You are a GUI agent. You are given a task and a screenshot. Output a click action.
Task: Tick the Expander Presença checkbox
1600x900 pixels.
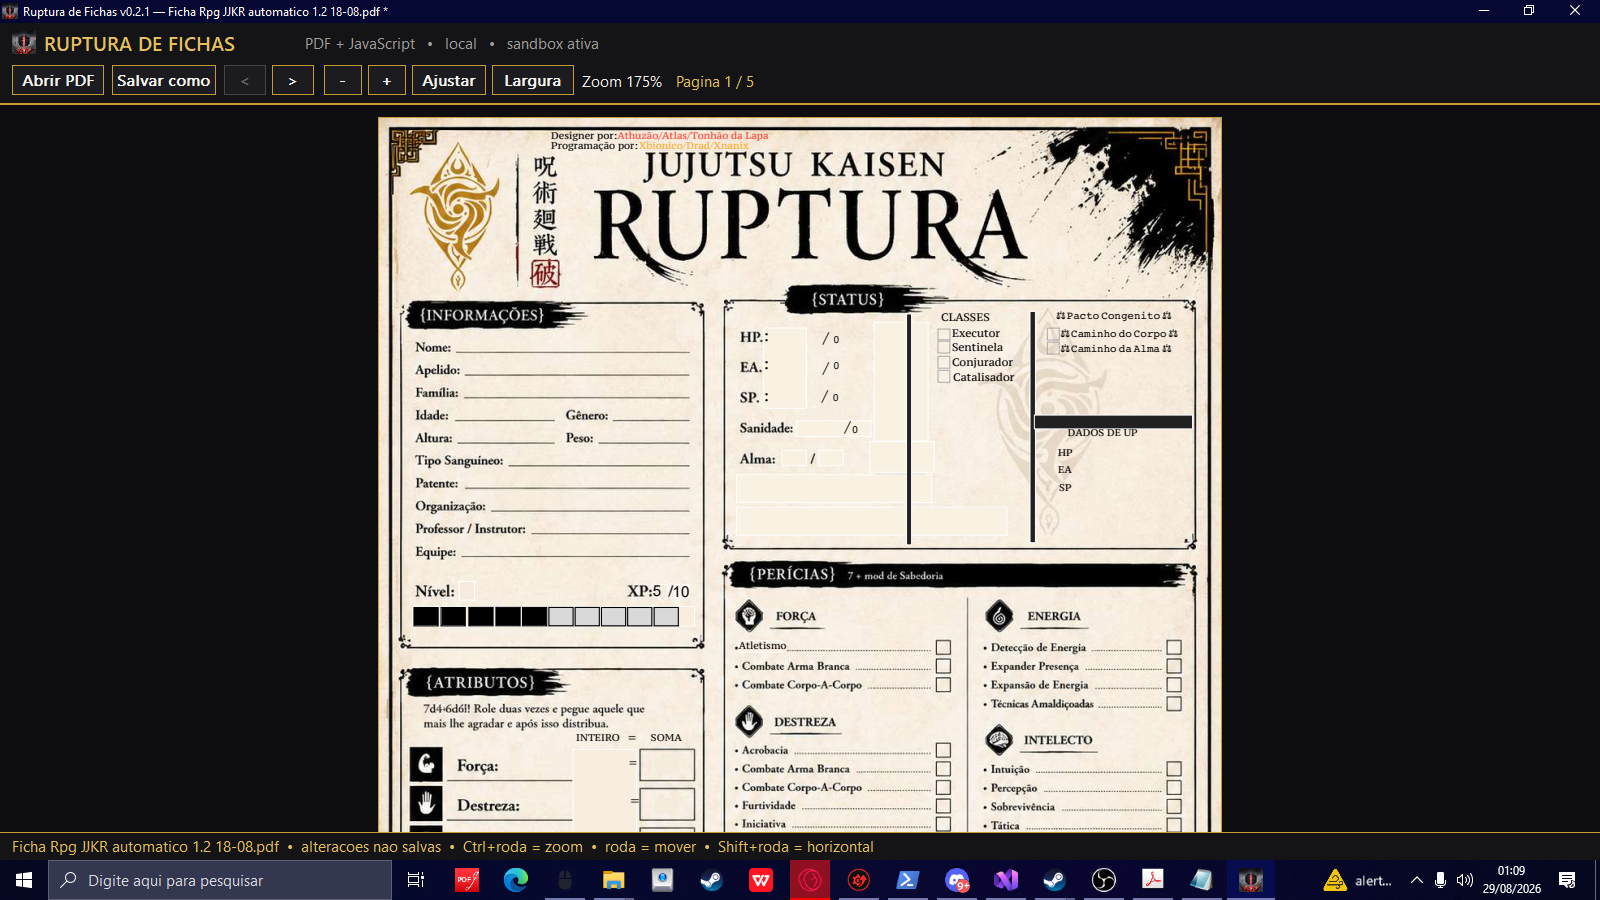[1174, 666]
